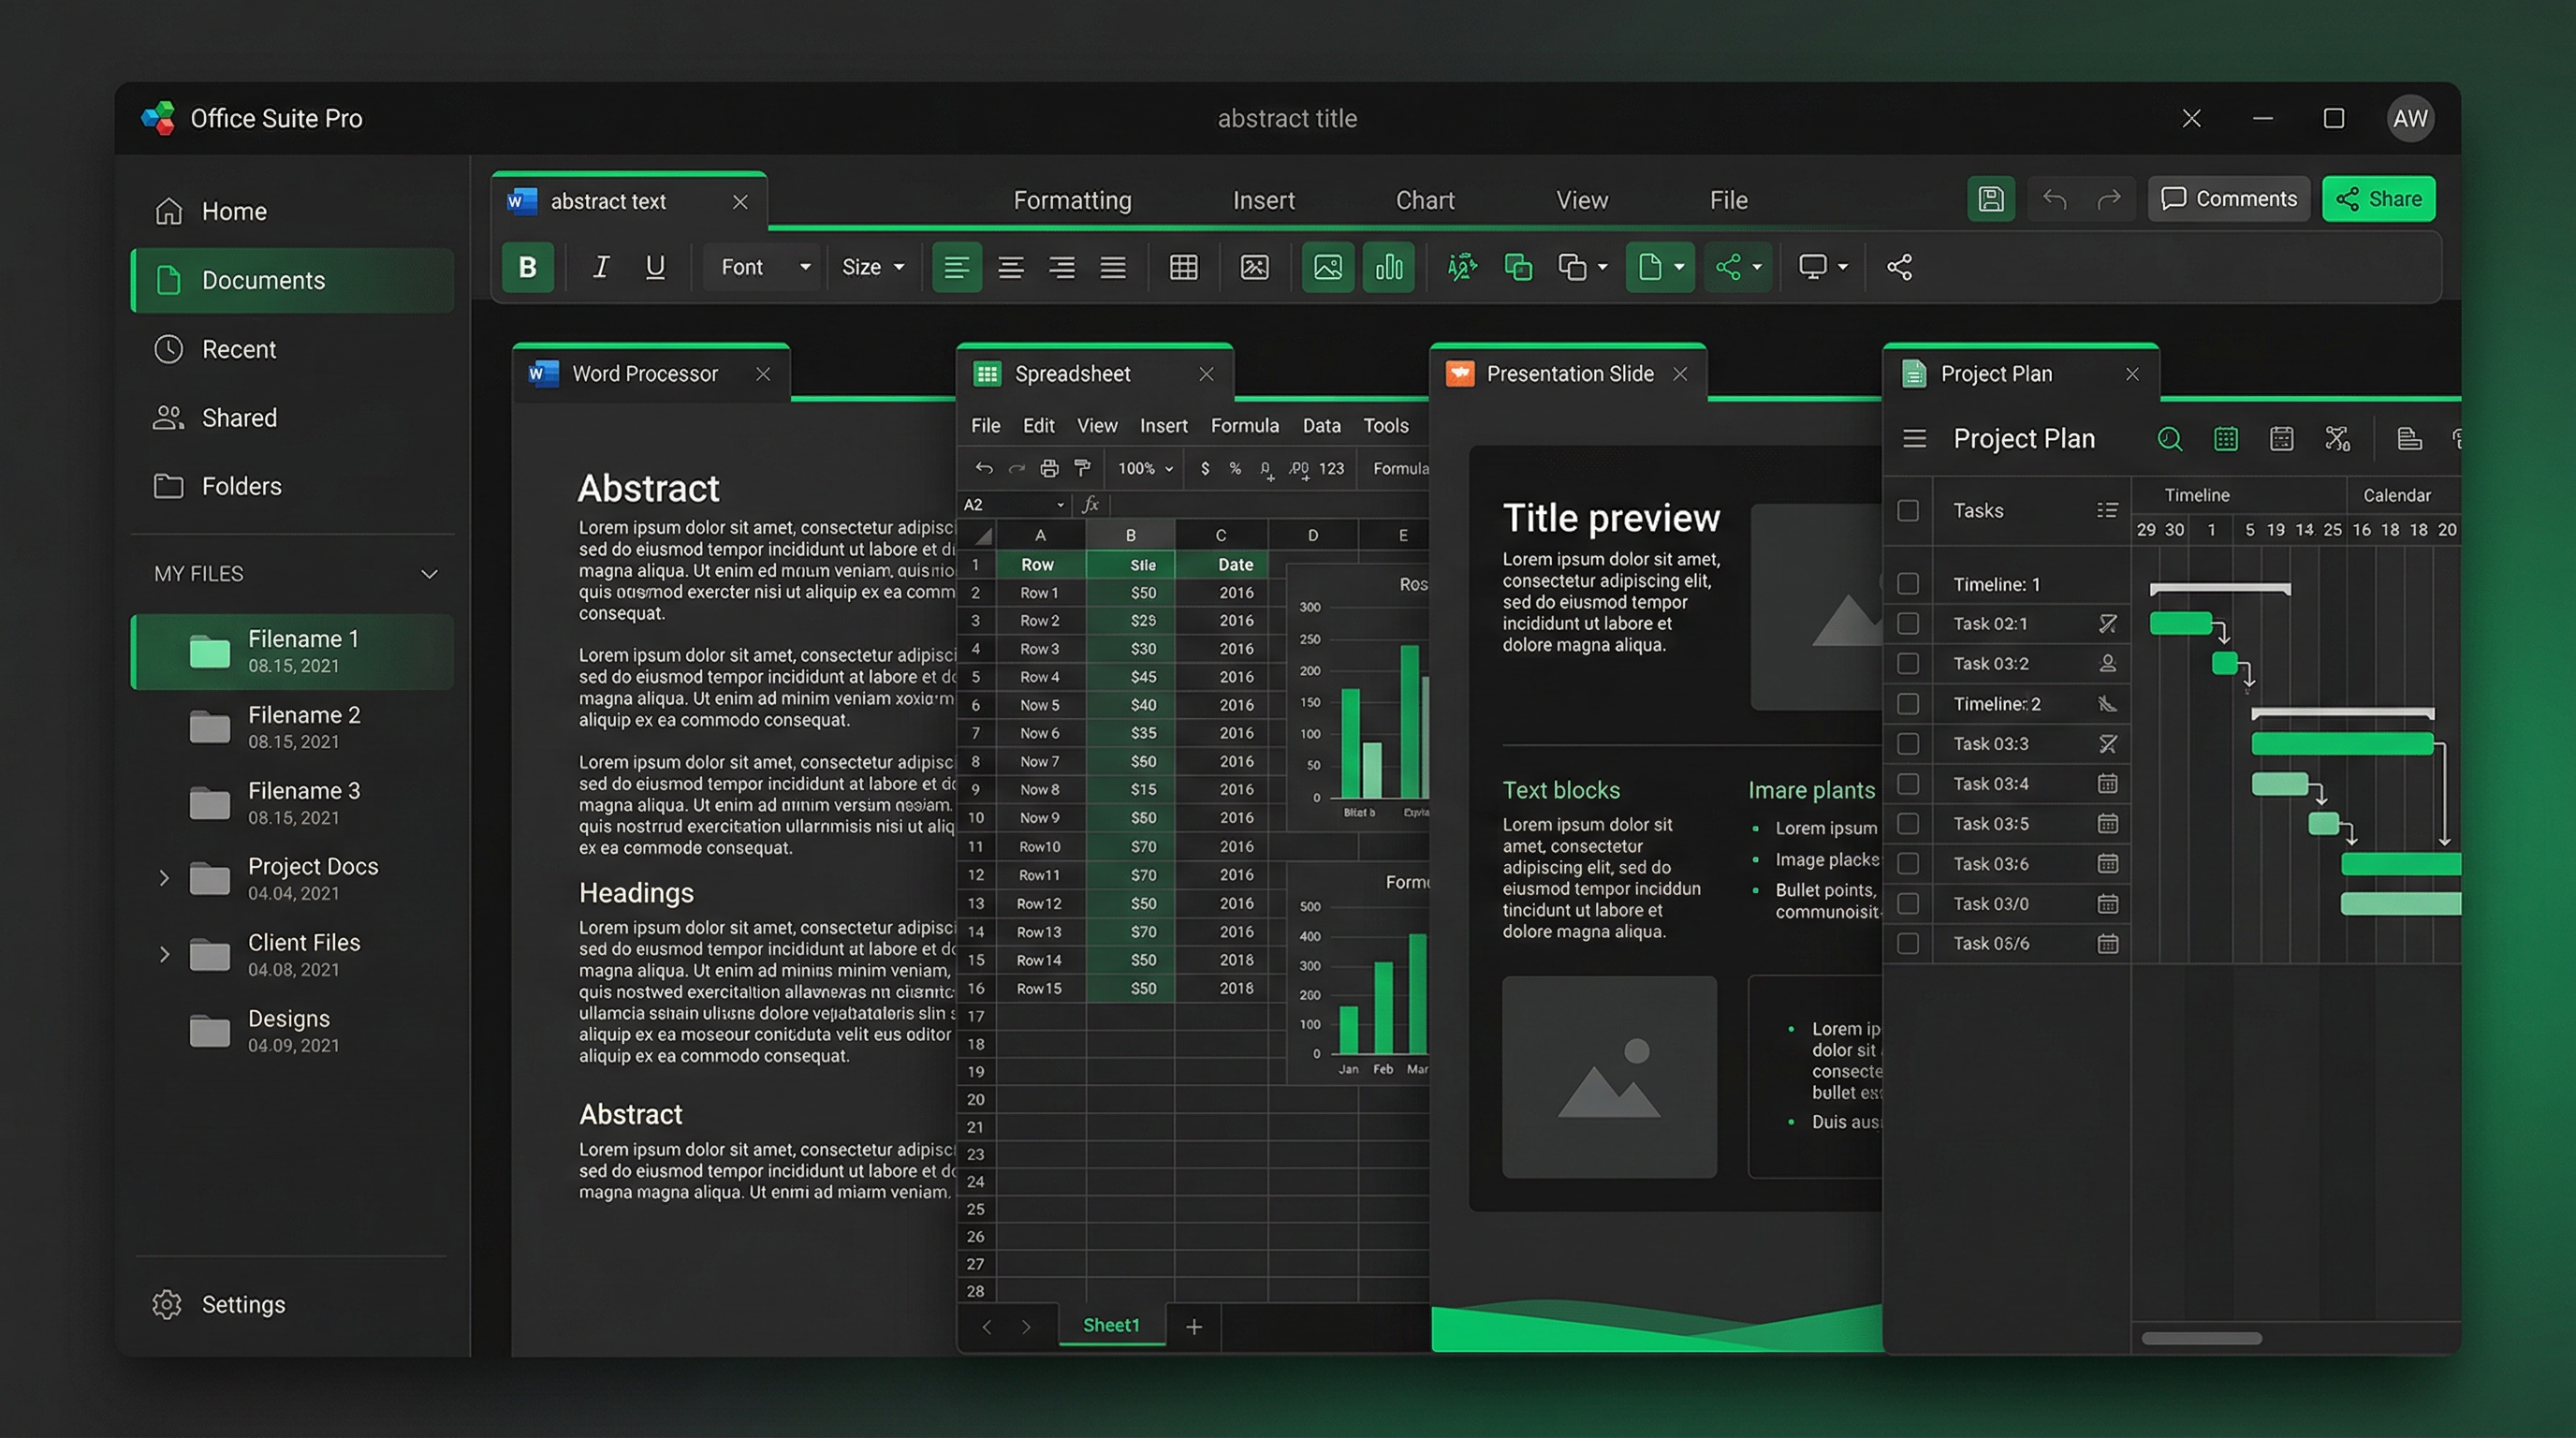
Task: Apply underline formatting
Action: pyautogui.click(x=655, y=267)
